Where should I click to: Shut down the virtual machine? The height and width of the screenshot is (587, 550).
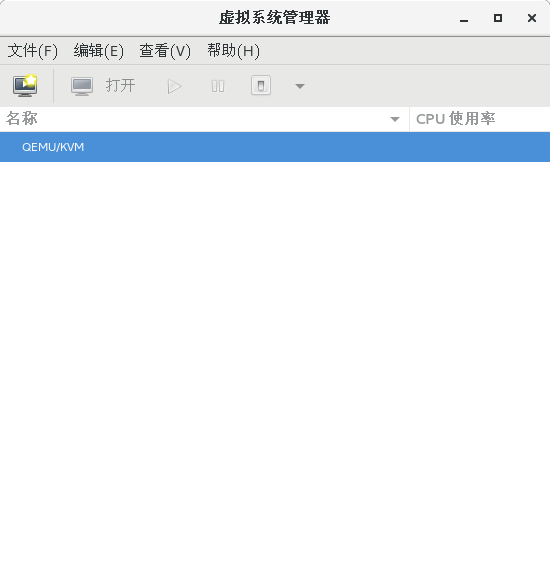click(261, 86)
